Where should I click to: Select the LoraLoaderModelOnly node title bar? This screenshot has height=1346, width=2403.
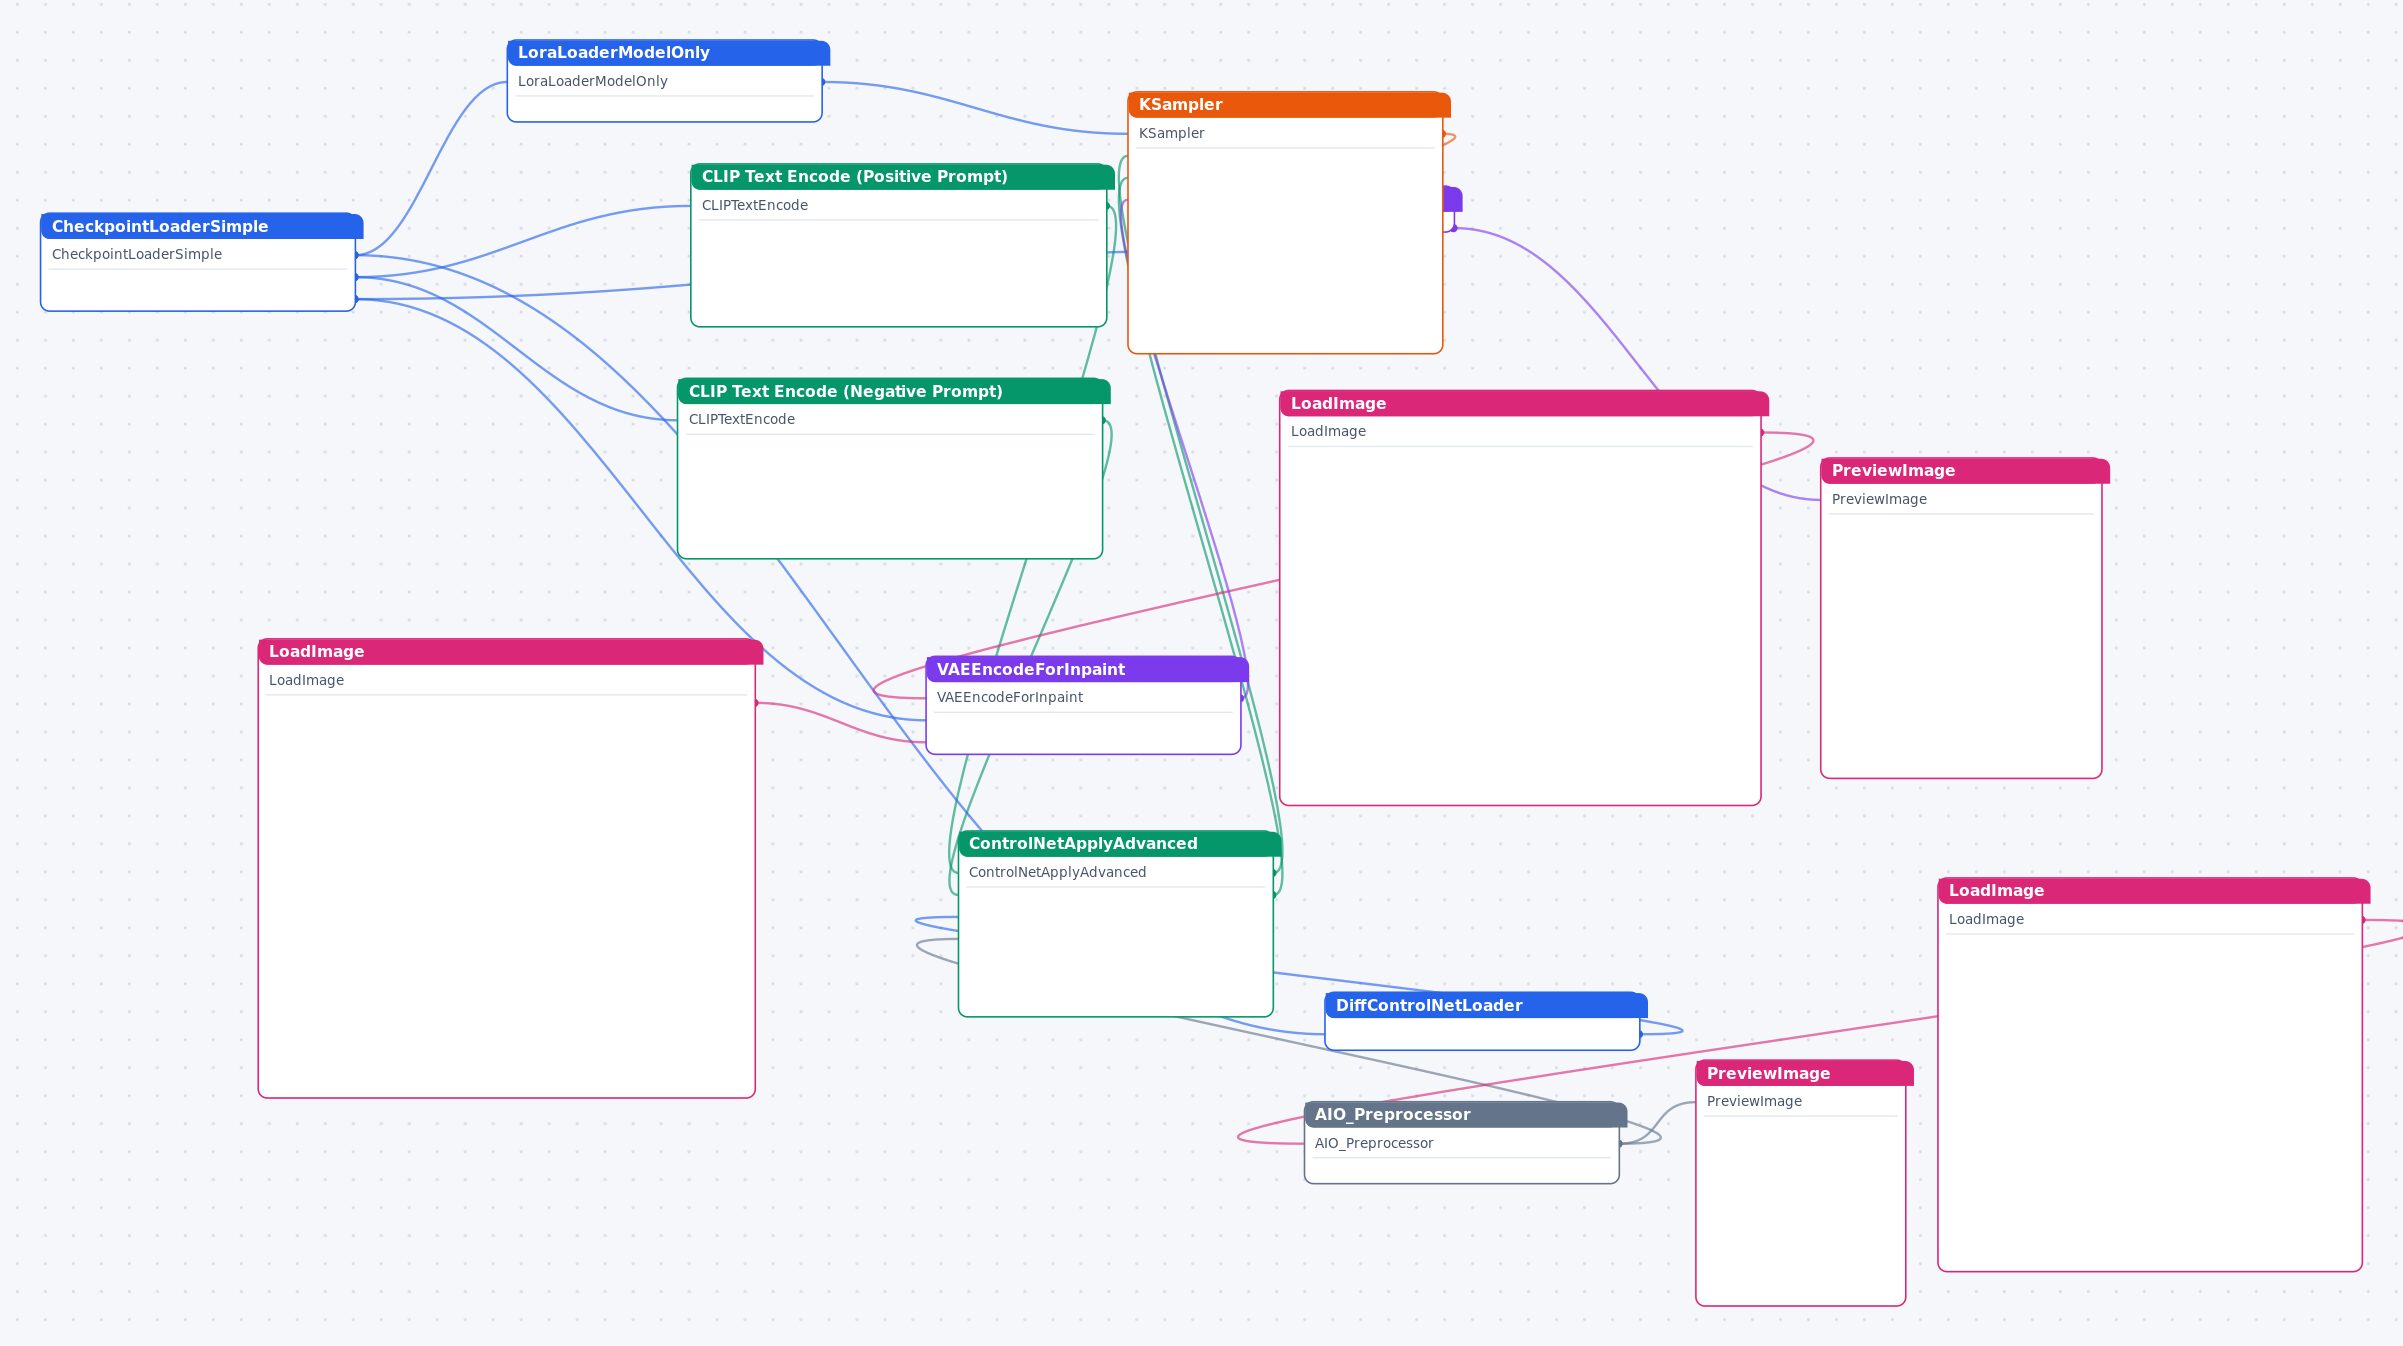[668, 53]
